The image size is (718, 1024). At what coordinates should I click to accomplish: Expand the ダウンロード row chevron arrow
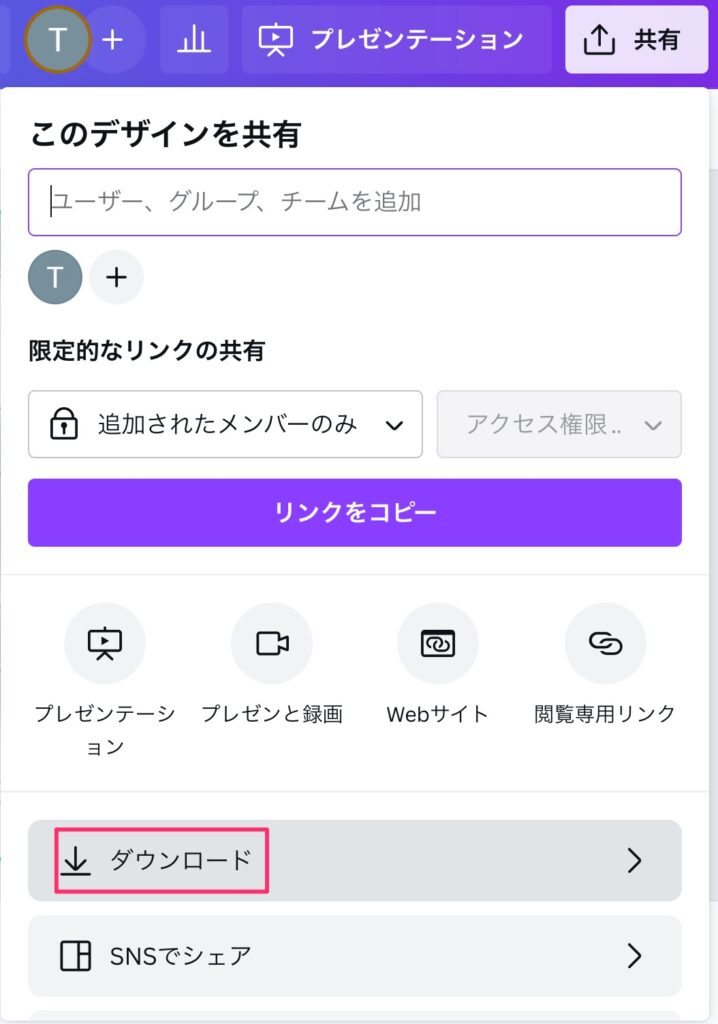(x=634, y=860)
